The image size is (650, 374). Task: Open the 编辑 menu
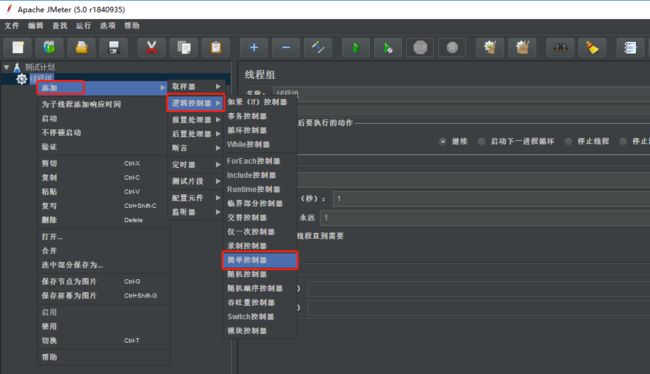(x=36, y=26)
